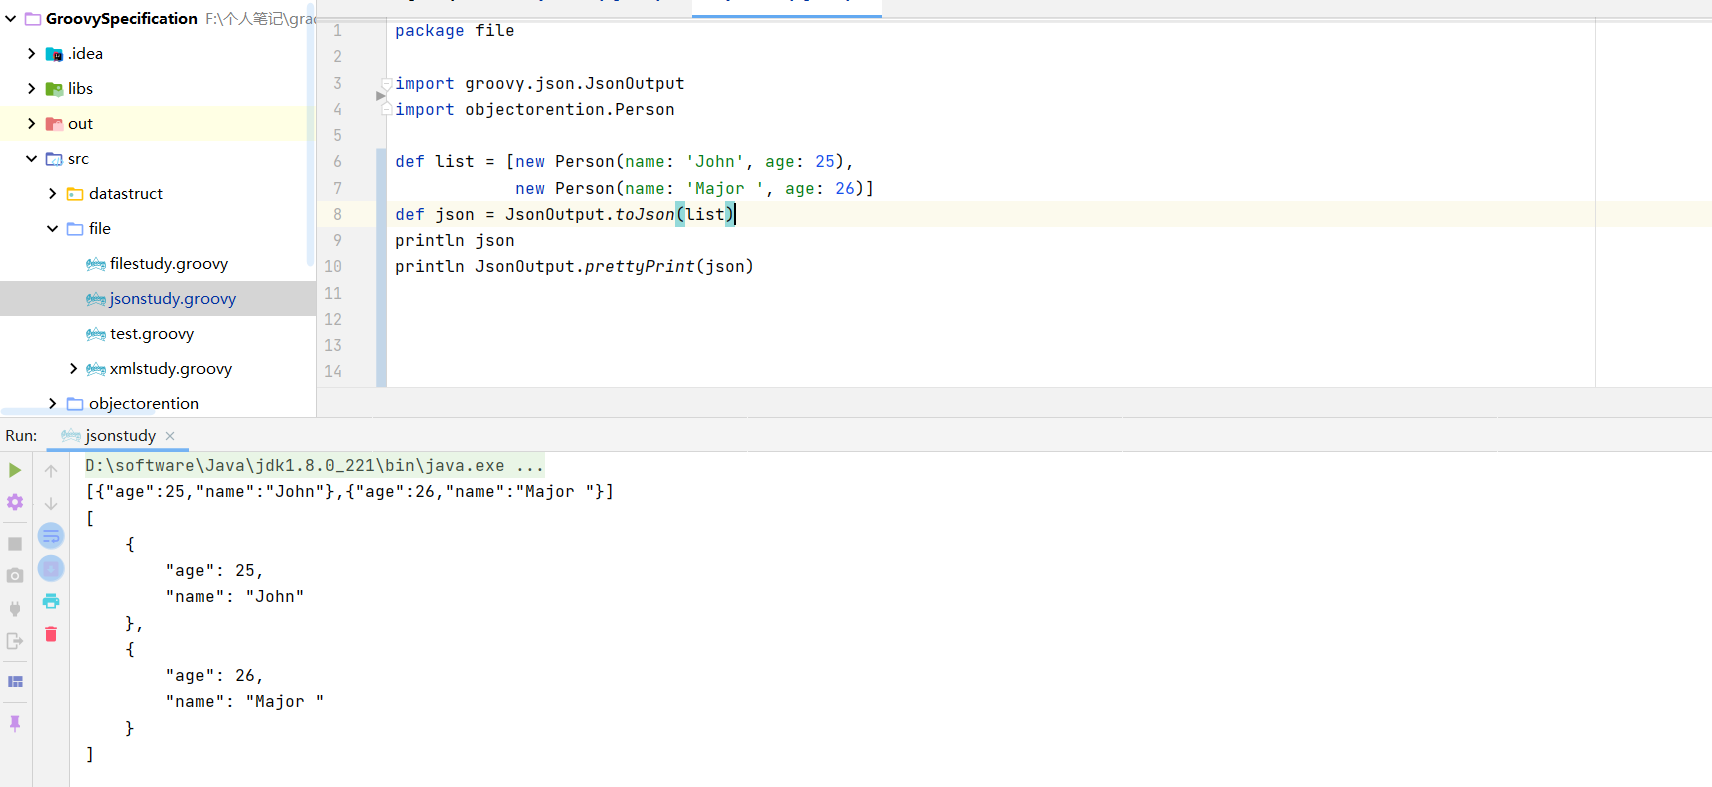Click the Exit icon in Run sidebar
Image resolution: width=1712 pixels, height=787 pixels.
(x=15, y=641)
